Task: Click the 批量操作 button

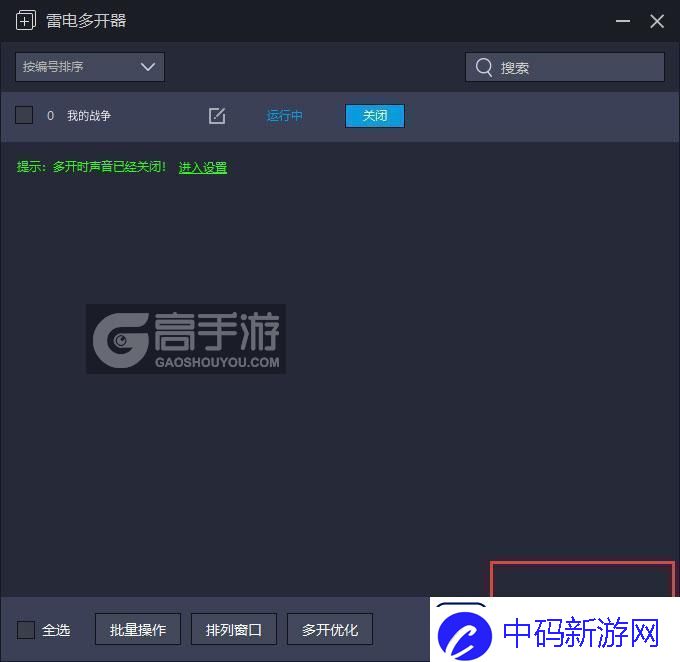Action: pos(138,629)
